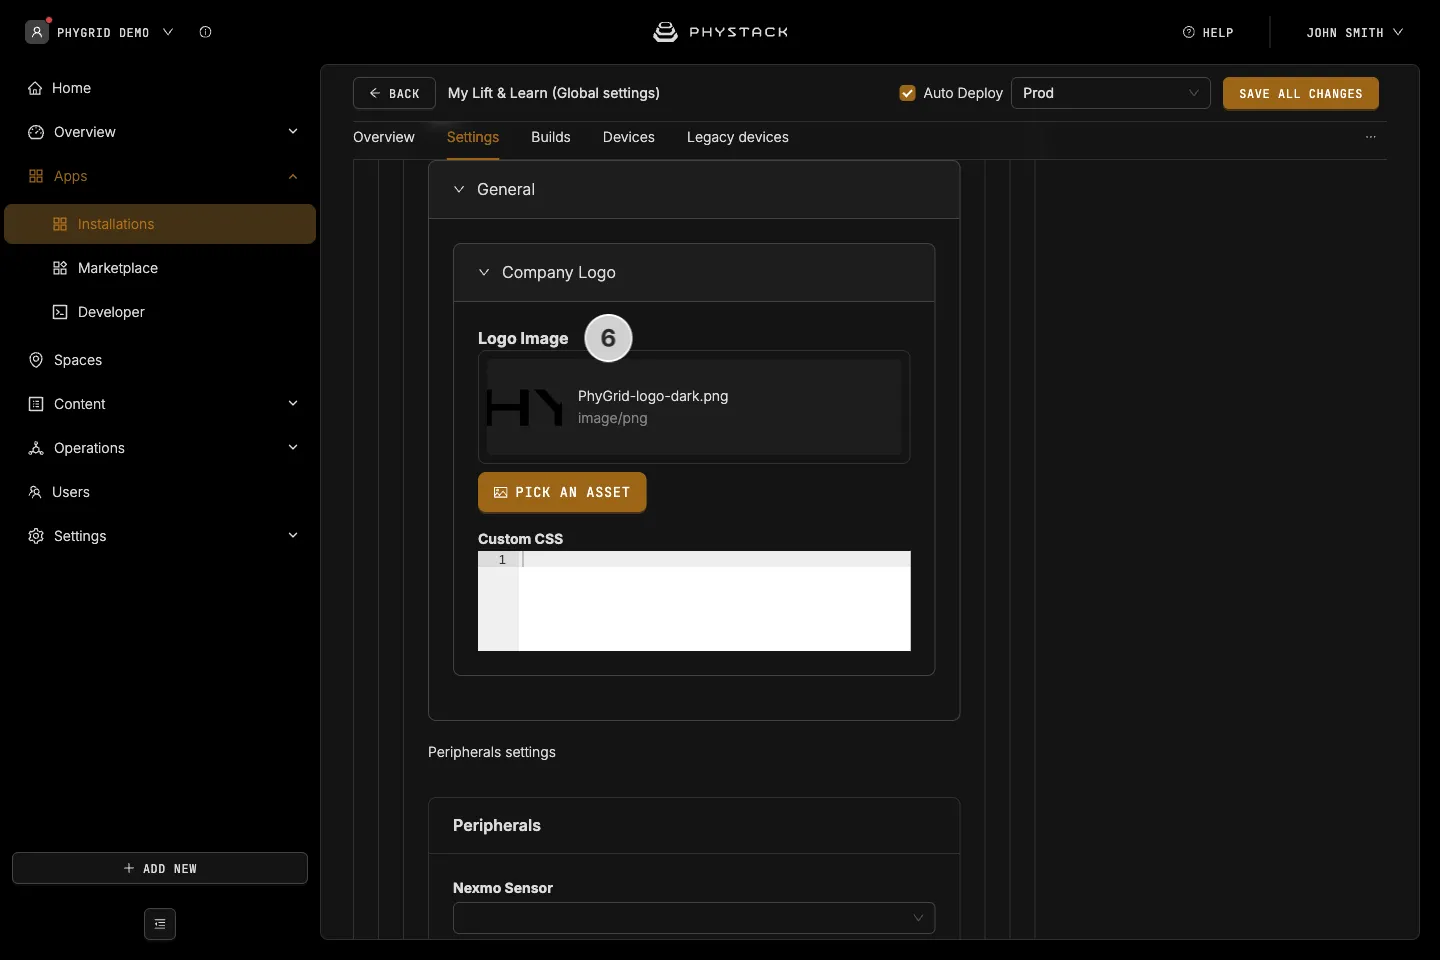This screenshot has height=960, width=1440.
Task: Open the John Smith user menu
Action: tap(1354, 32)
